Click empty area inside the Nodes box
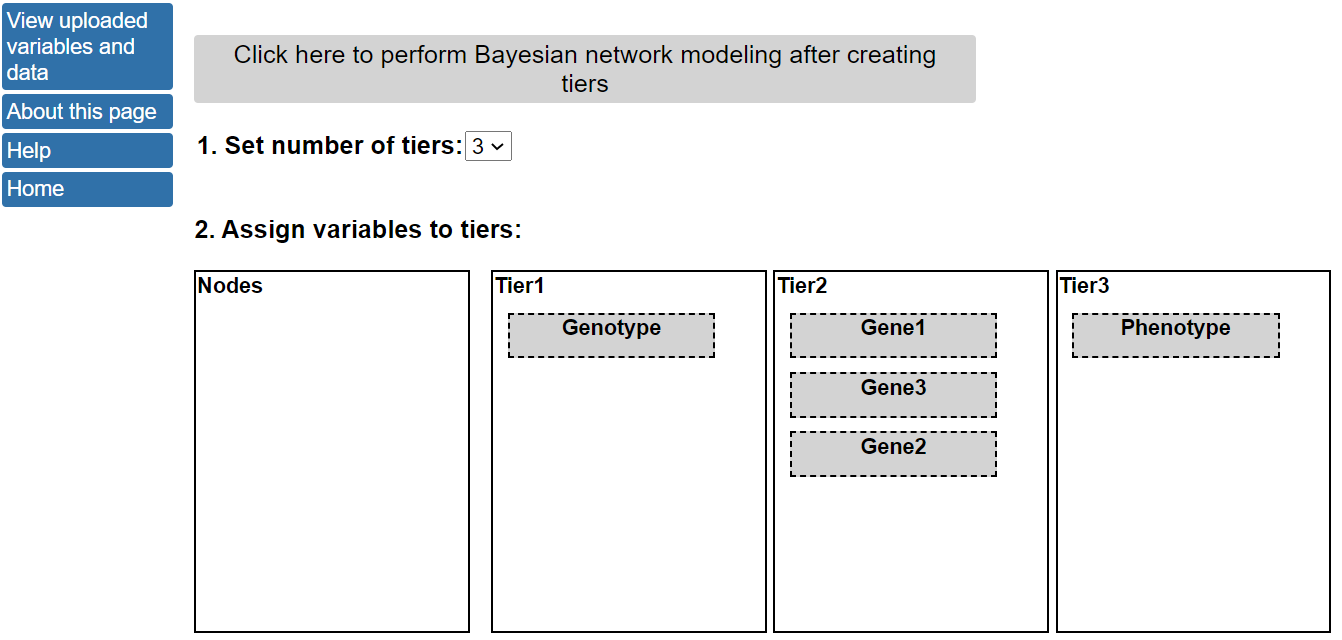Viewport: 1342px width, 640px height. (331, 460)
